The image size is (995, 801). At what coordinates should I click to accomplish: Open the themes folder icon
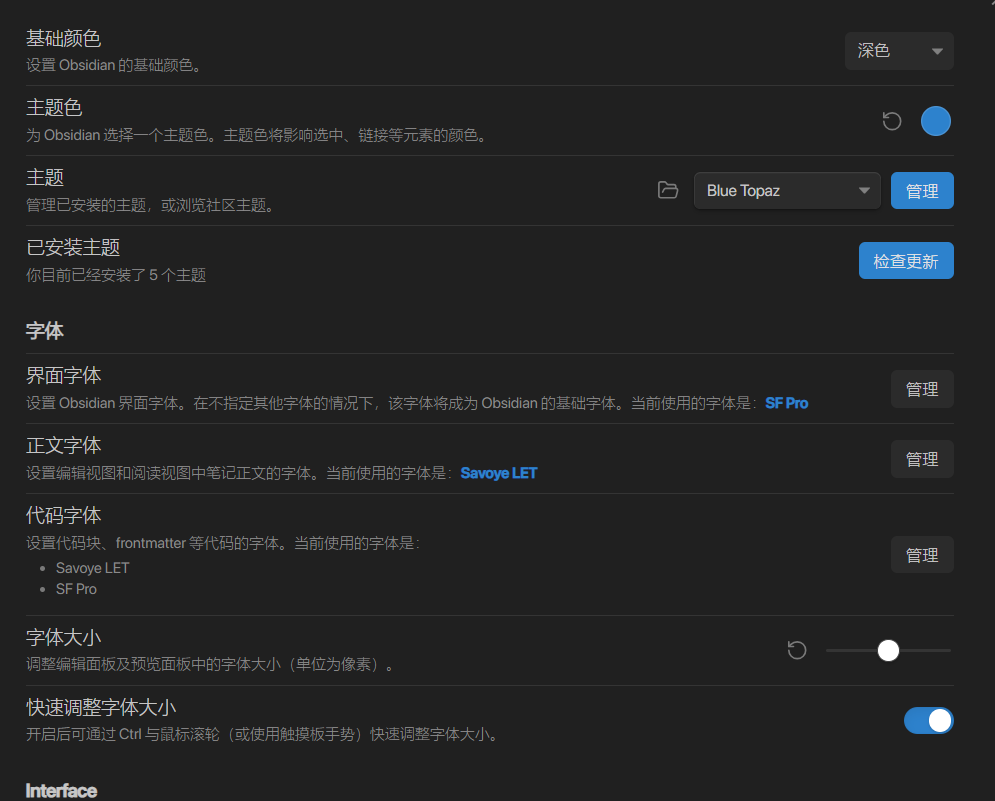coord(668,190)
